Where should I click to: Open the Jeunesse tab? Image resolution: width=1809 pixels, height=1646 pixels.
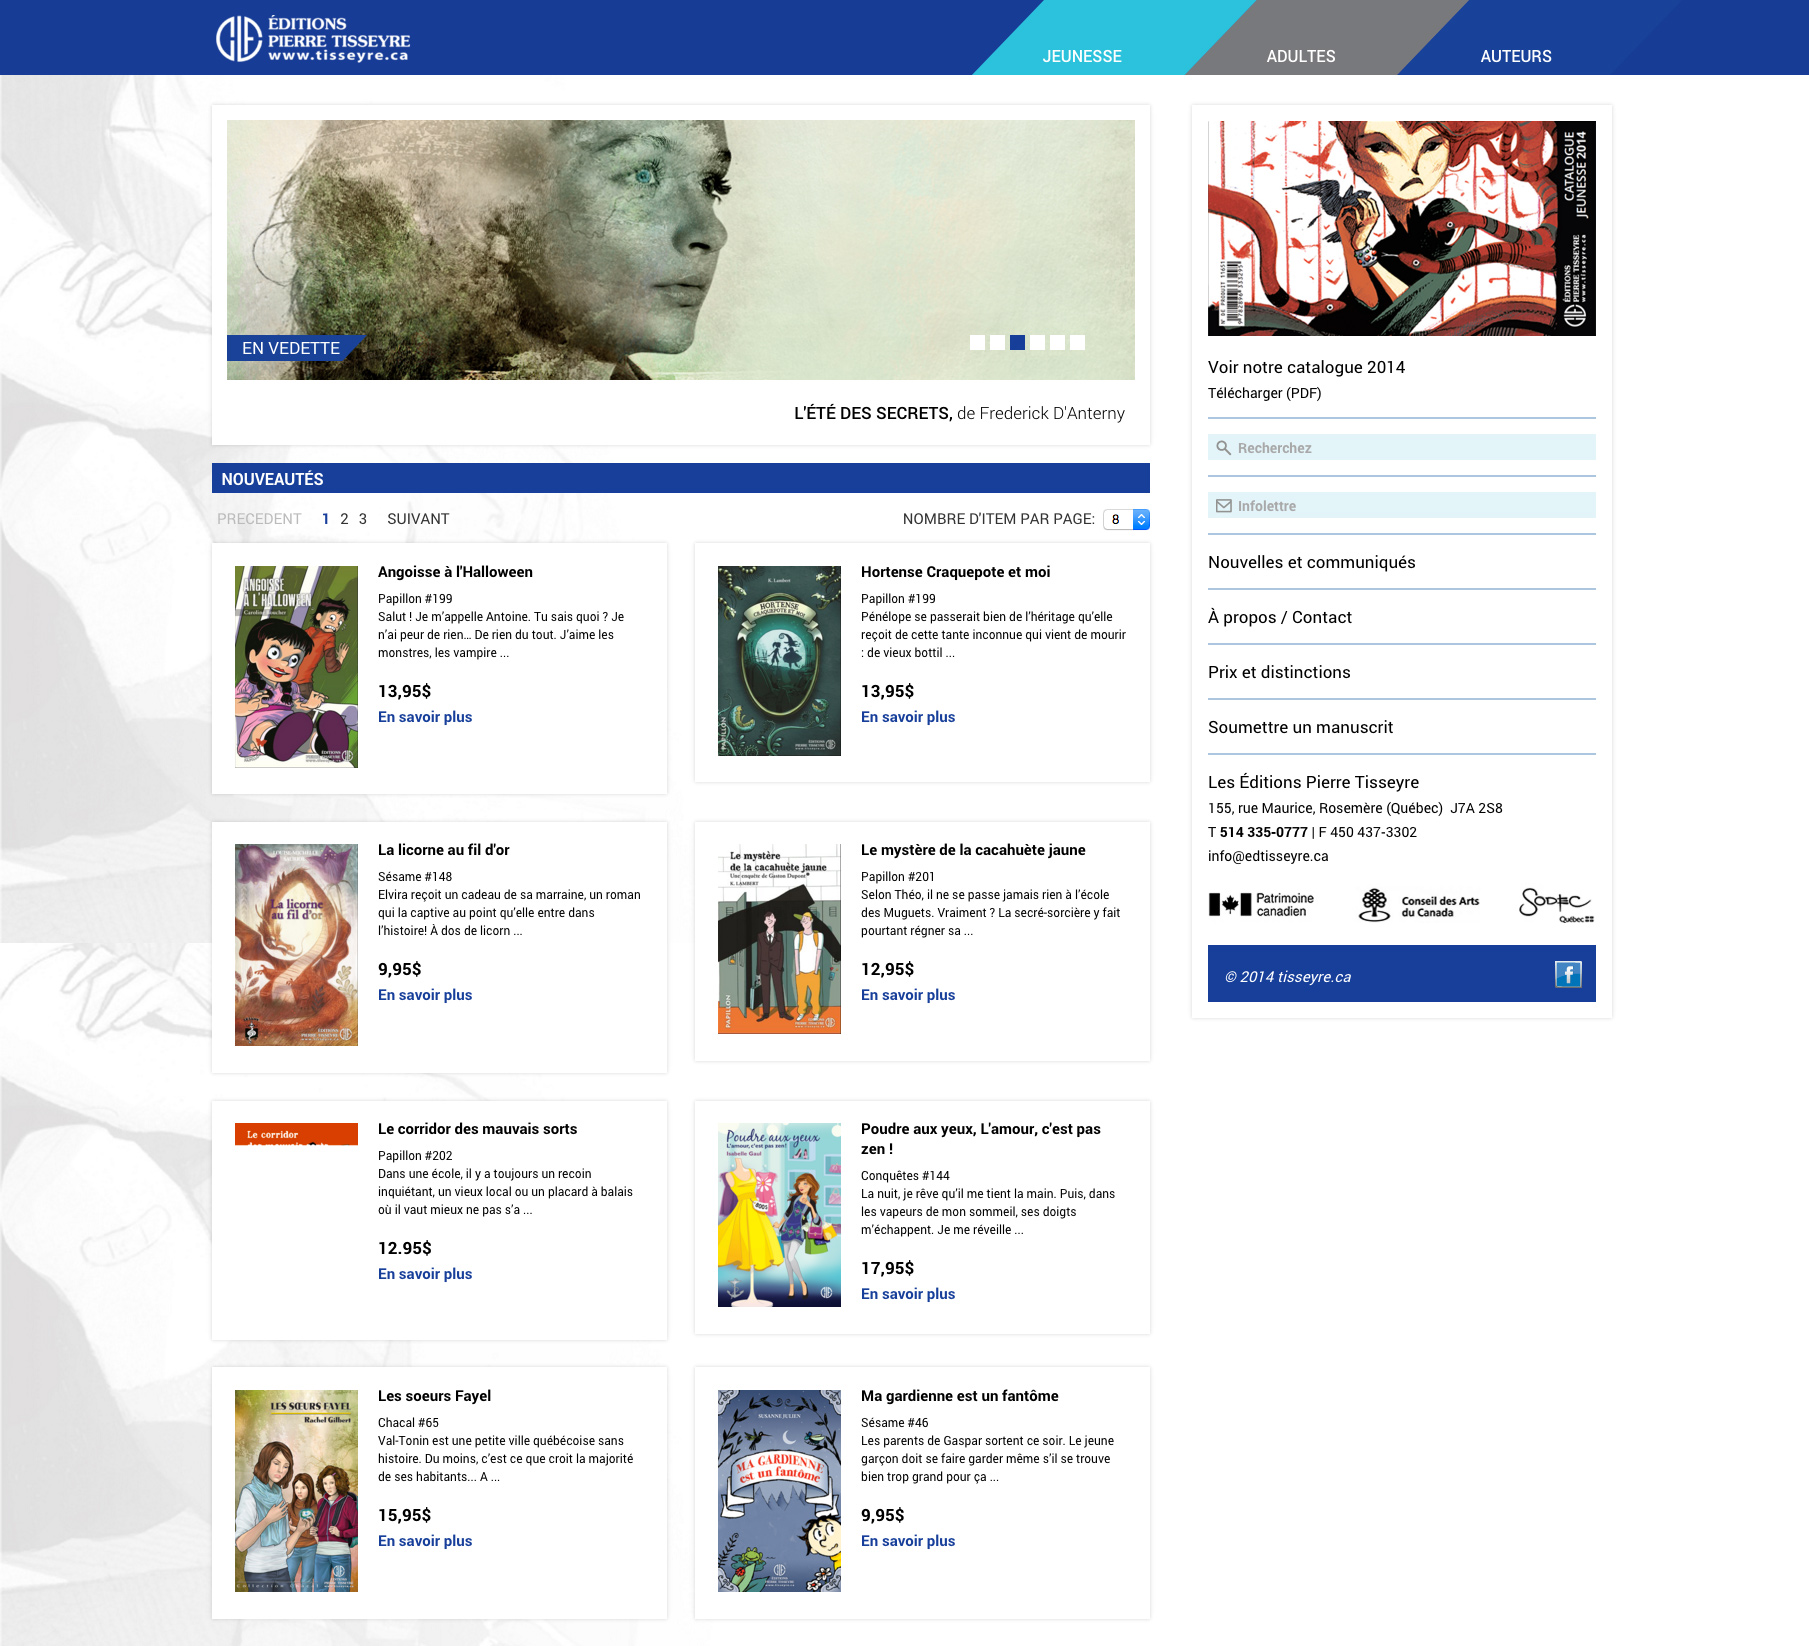1081,56
